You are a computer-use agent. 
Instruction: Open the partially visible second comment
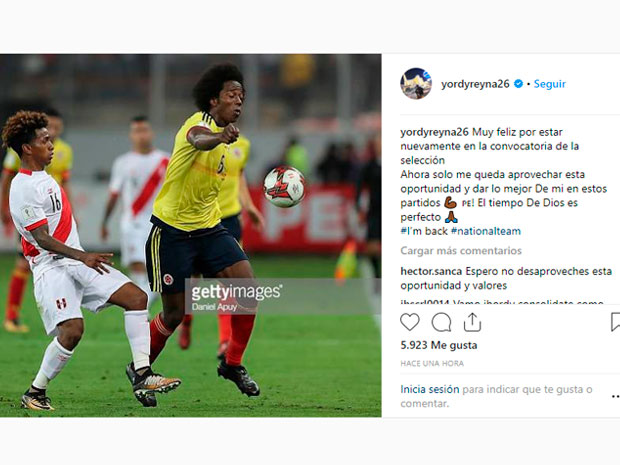(x=502, y=301)
